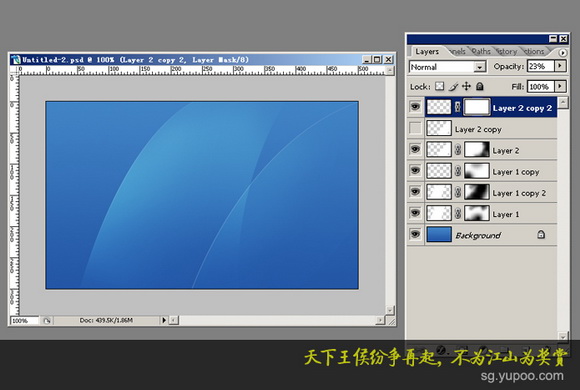
Task: Open the Fill slider arrow
Action: click(x=560, y=86)
